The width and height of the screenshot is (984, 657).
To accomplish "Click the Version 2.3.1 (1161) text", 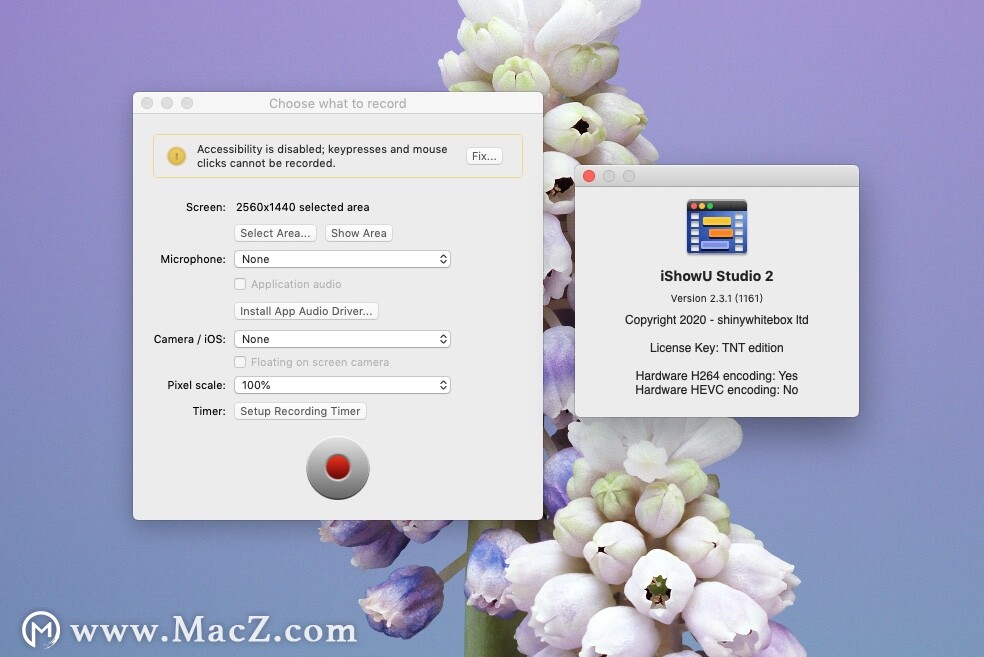I will [x=717, y=298].
